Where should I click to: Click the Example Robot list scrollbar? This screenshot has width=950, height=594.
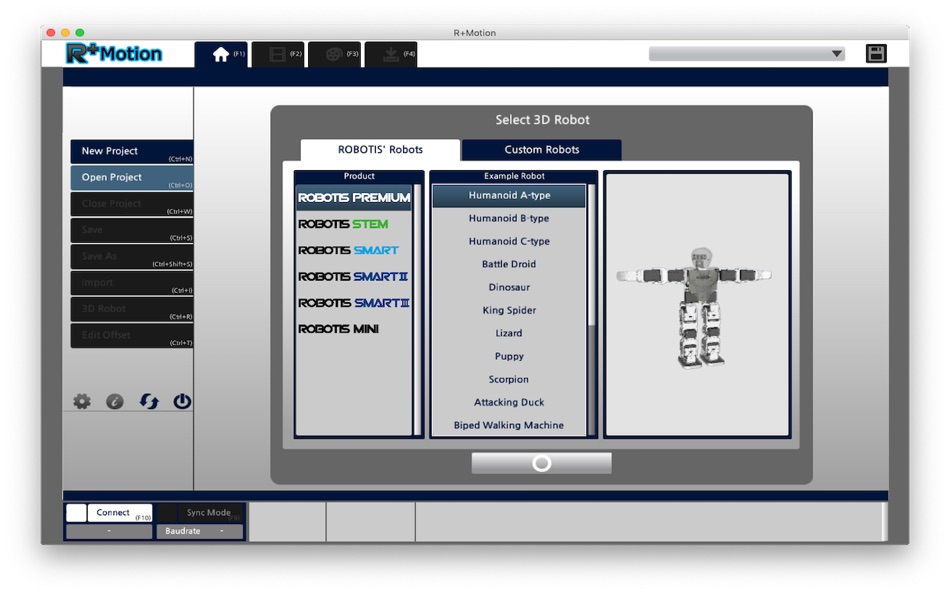(591, 309)
